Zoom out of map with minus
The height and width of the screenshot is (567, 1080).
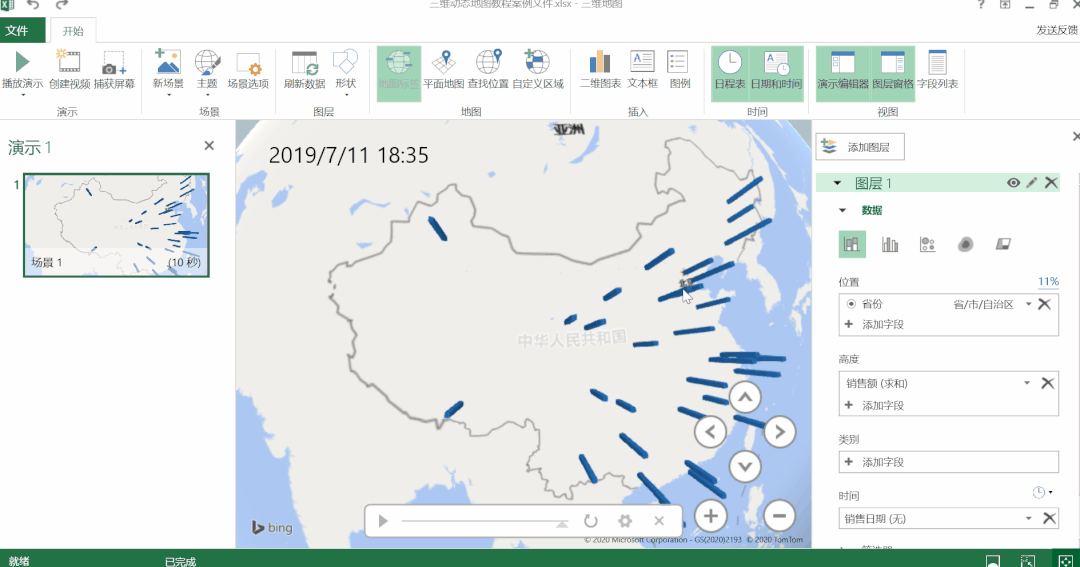tap(779, 515)
